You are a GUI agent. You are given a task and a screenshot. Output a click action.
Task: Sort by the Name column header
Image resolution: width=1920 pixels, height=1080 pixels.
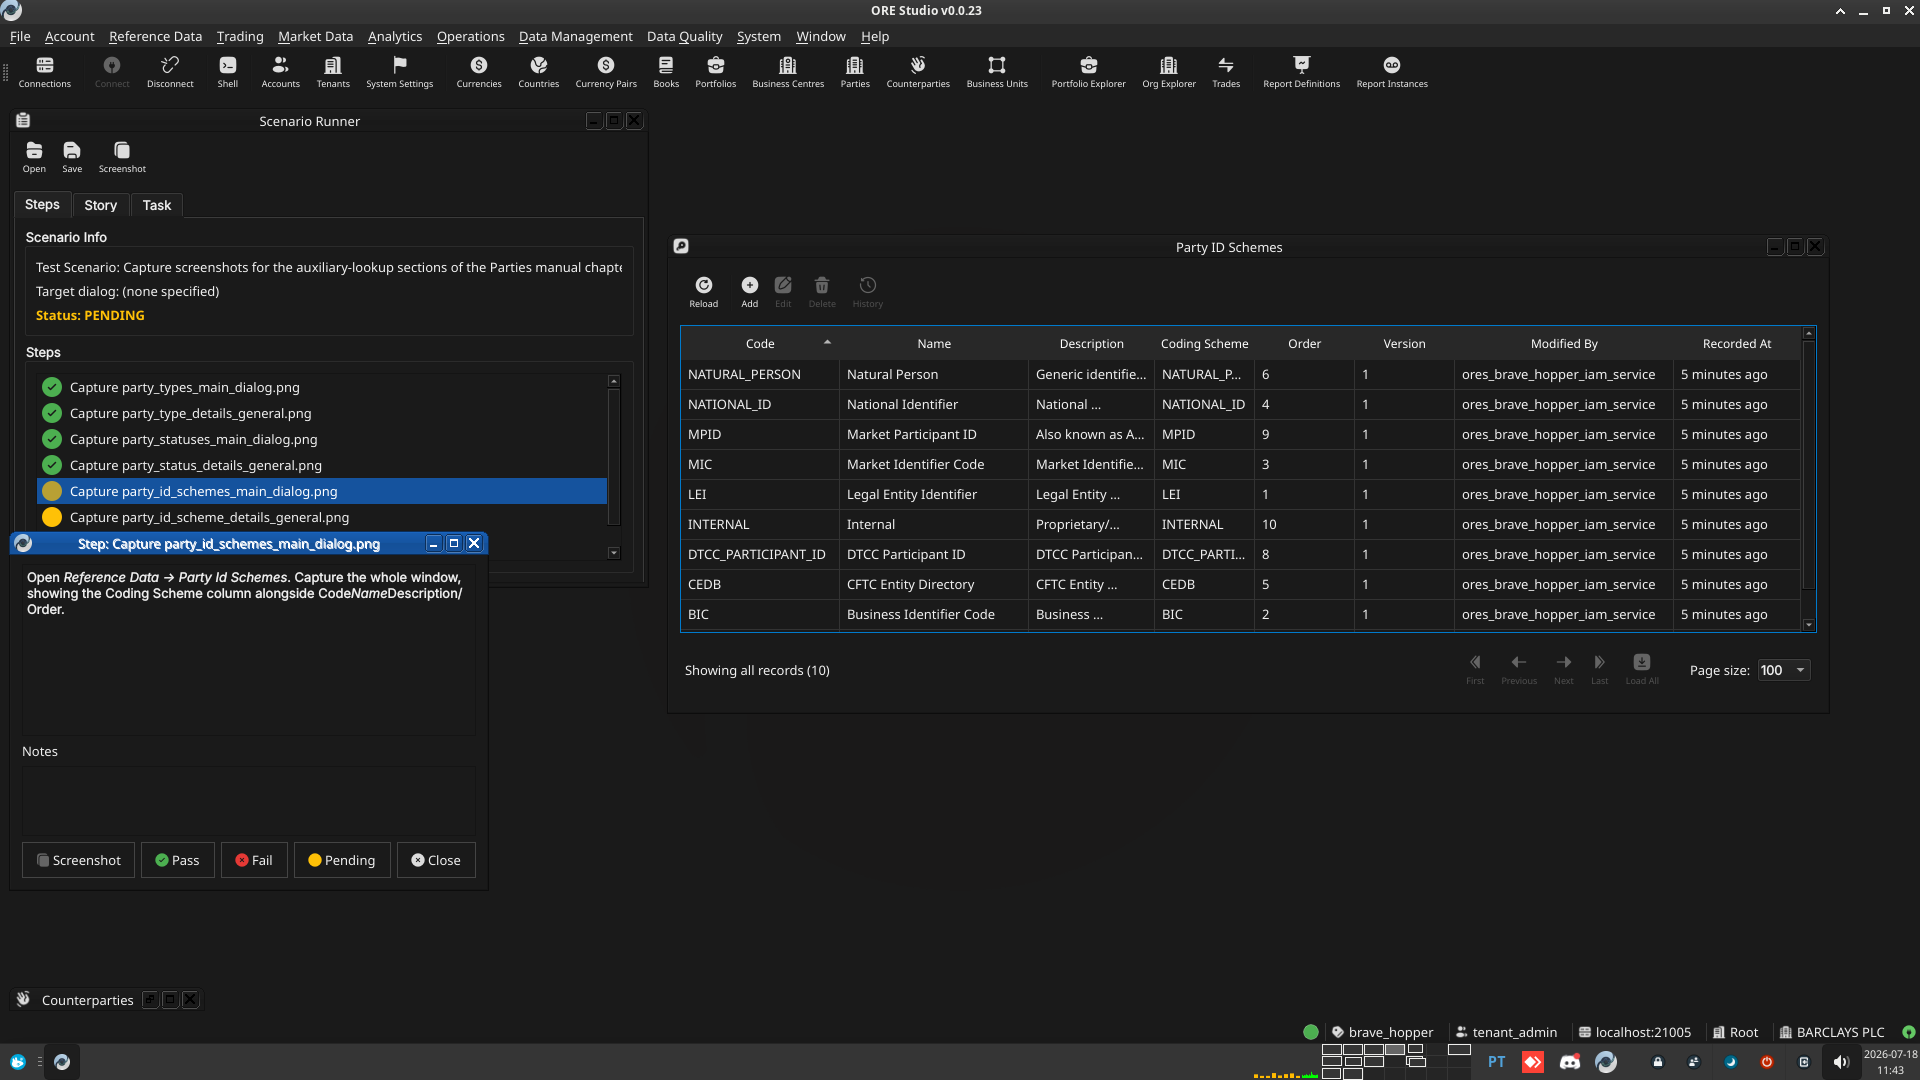(934, 343)
